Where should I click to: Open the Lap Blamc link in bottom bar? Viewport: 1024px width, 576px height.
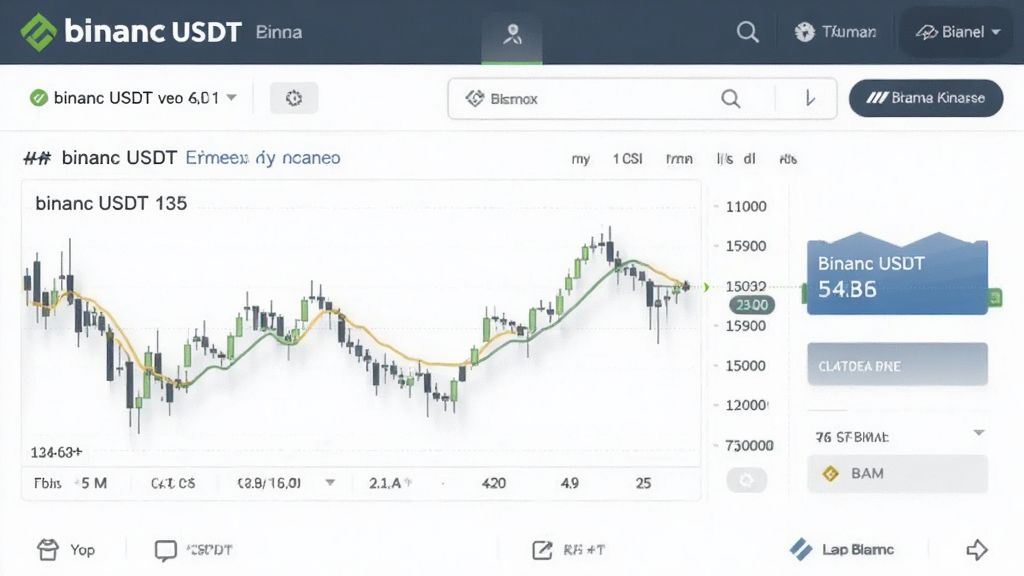click(x=857, y=550)
